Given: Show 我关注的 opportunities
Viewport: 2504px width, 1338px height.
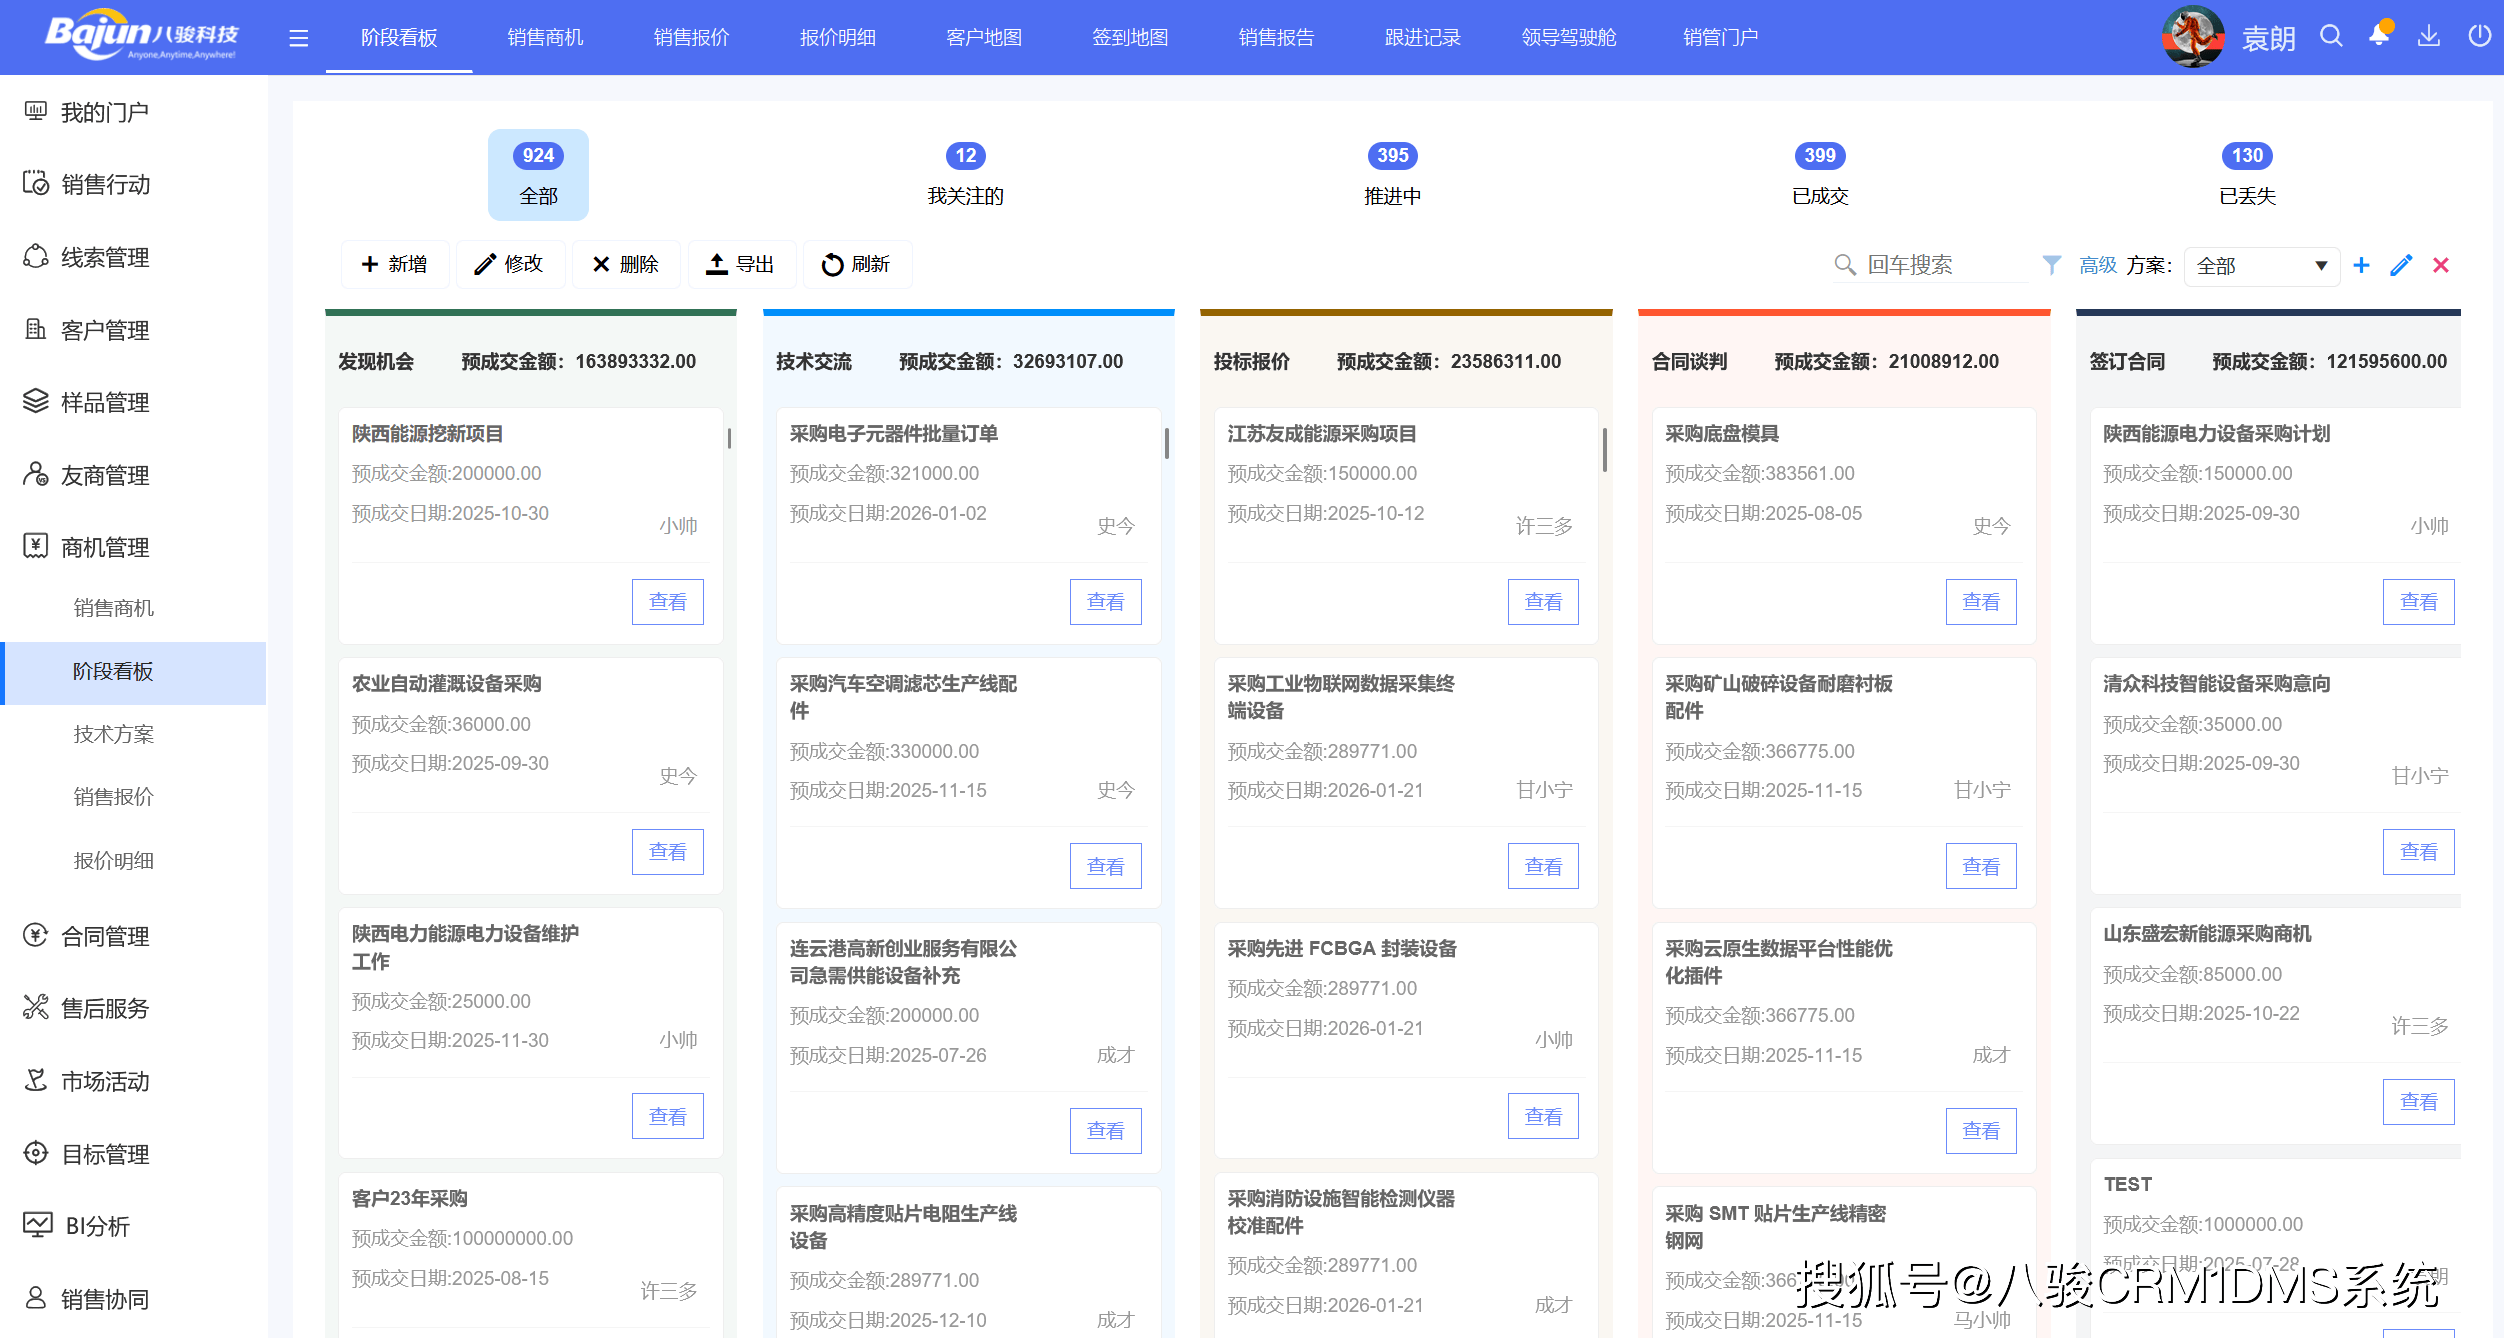Looking at the screenshot, I should tap(965, 174).
